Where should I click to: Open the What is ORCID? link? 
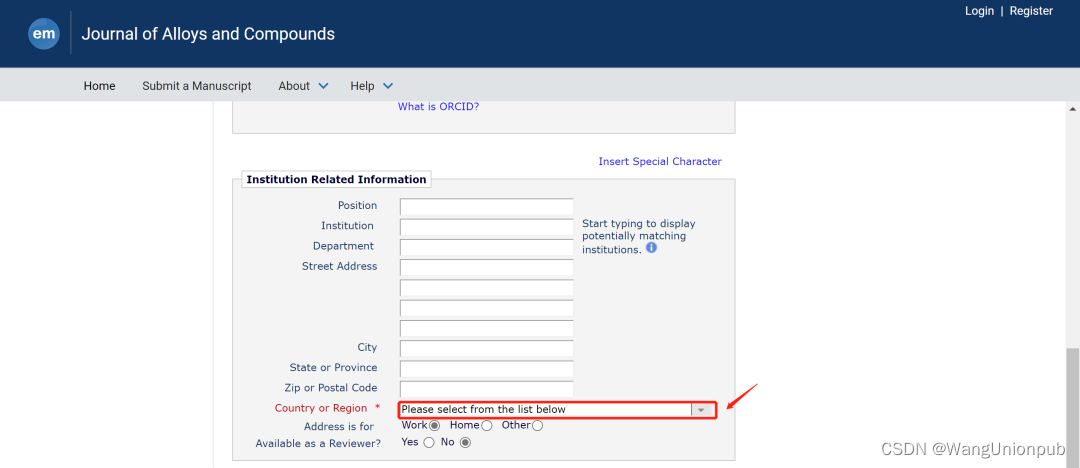pyautogui.click(x=438, y=107)
